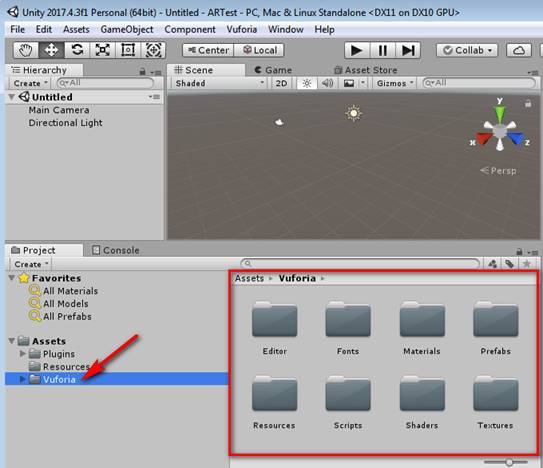Expand the Plugins folder

23,354
